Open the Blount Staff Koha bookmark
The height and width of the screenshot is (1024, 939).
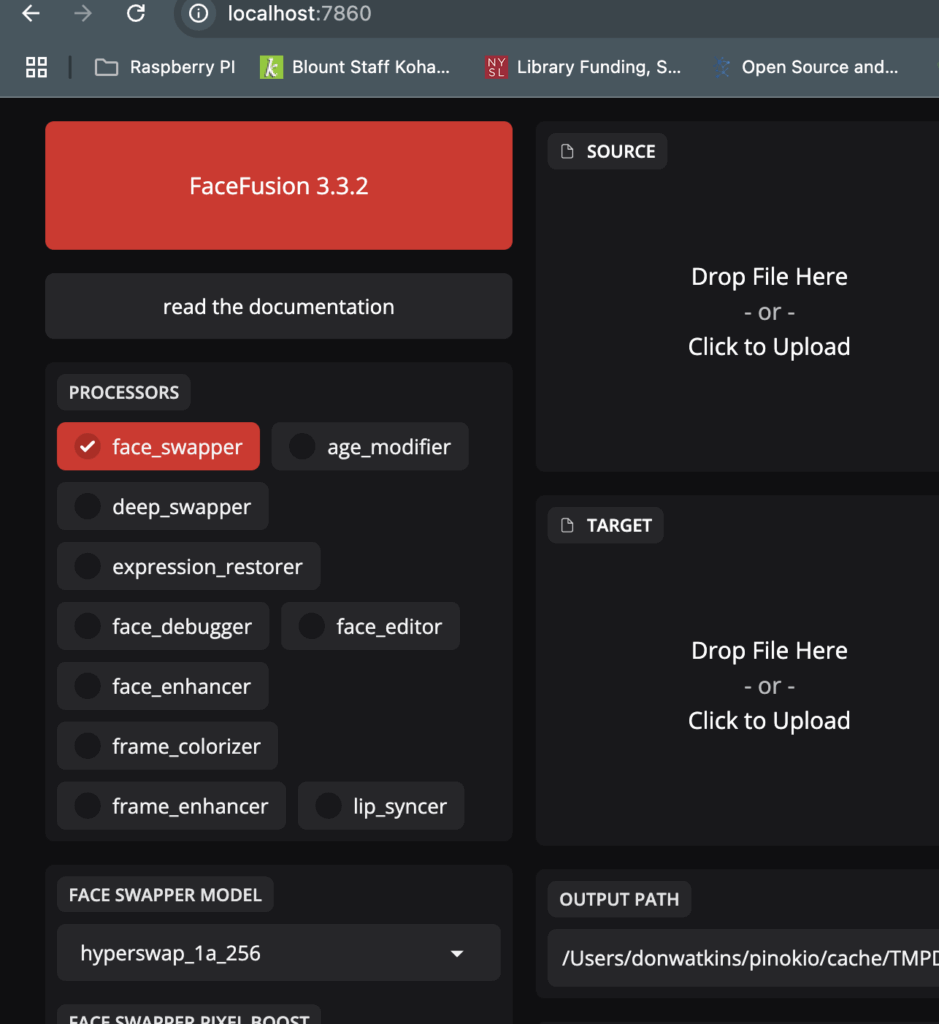(355, 67)
